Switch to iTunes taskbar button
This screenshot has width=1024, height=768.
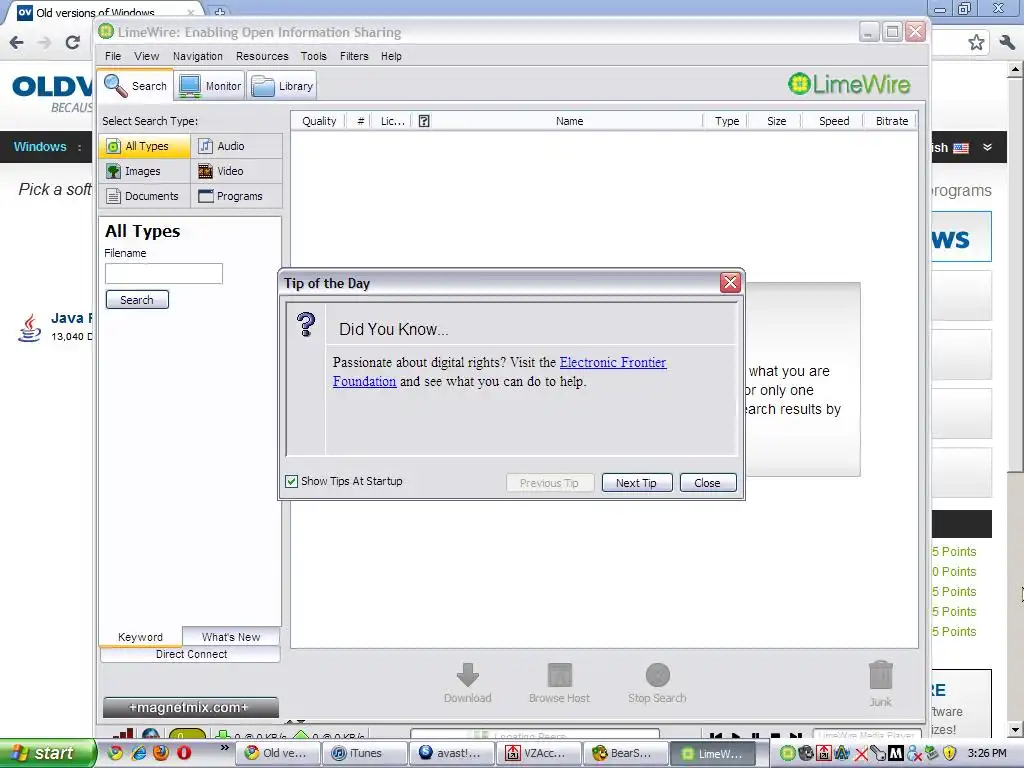(x=365, y=753)
